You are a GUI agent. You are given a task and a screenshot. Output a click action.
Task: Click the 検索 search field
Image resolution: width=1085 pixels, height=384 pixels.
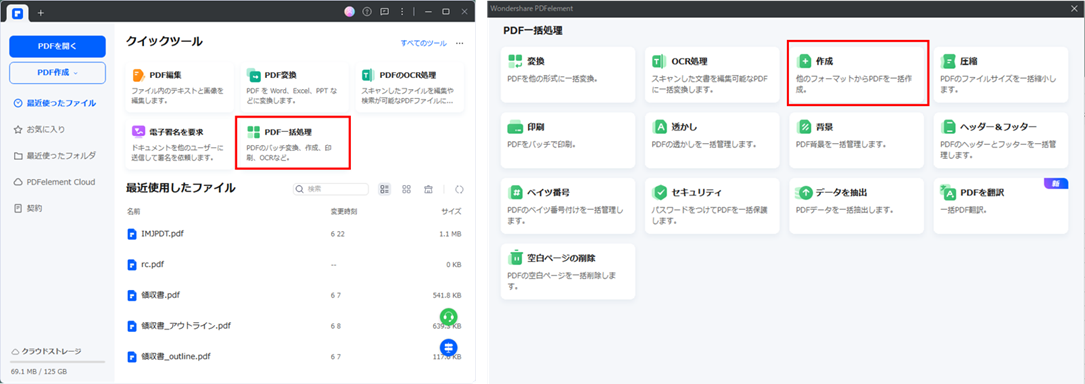pos(331,189)
